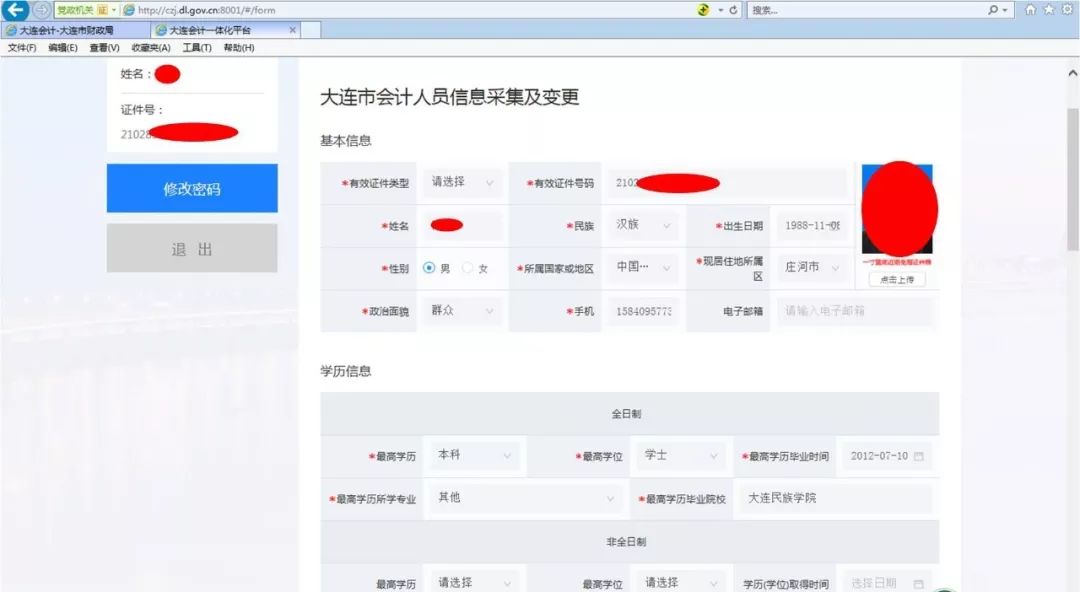Open the 有效证件类型 dropdown
The height and width of the screenshot is (592, 1080).
pyautogui.click(x=462, y=182)
